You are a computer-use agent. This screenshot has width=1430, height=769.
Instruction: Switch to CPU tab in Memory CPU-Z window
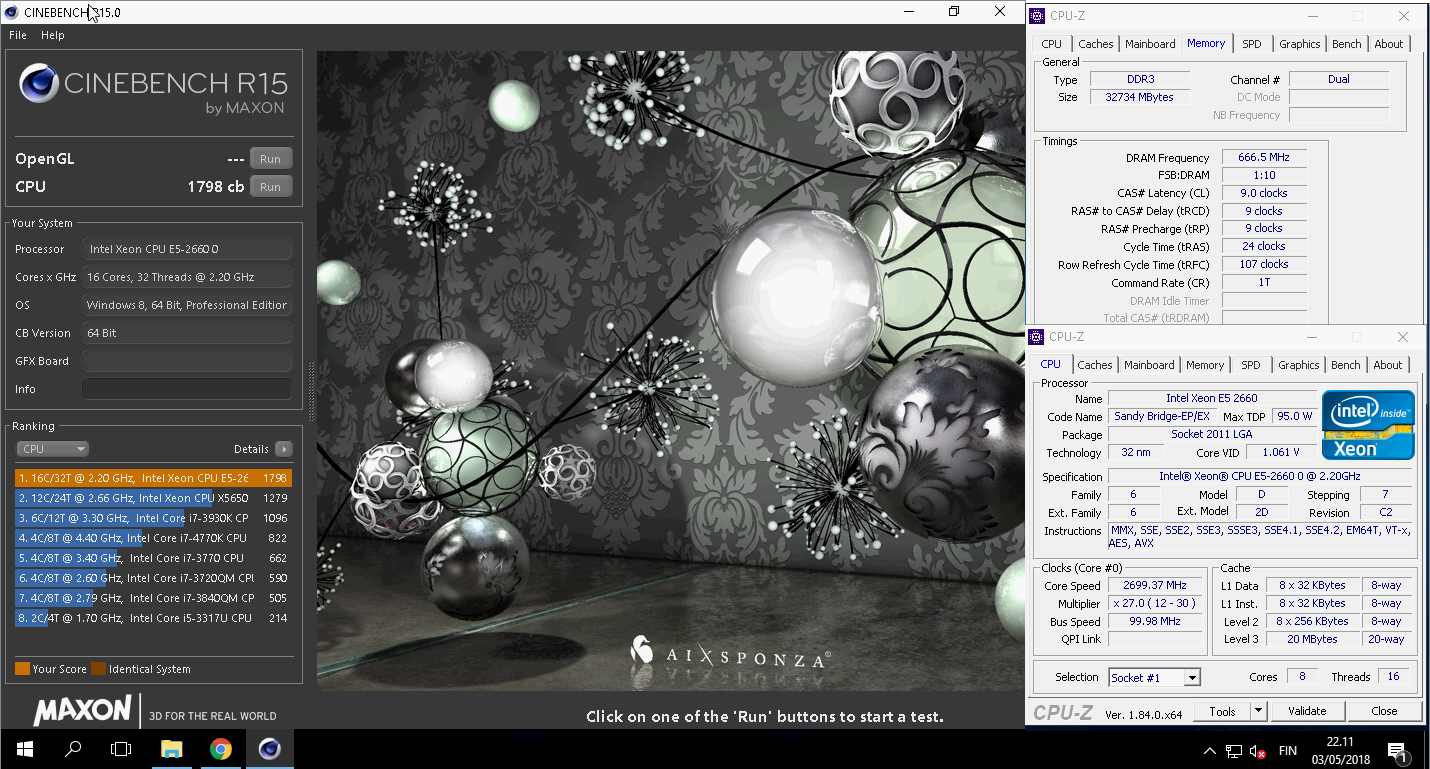click(1051, 44)
